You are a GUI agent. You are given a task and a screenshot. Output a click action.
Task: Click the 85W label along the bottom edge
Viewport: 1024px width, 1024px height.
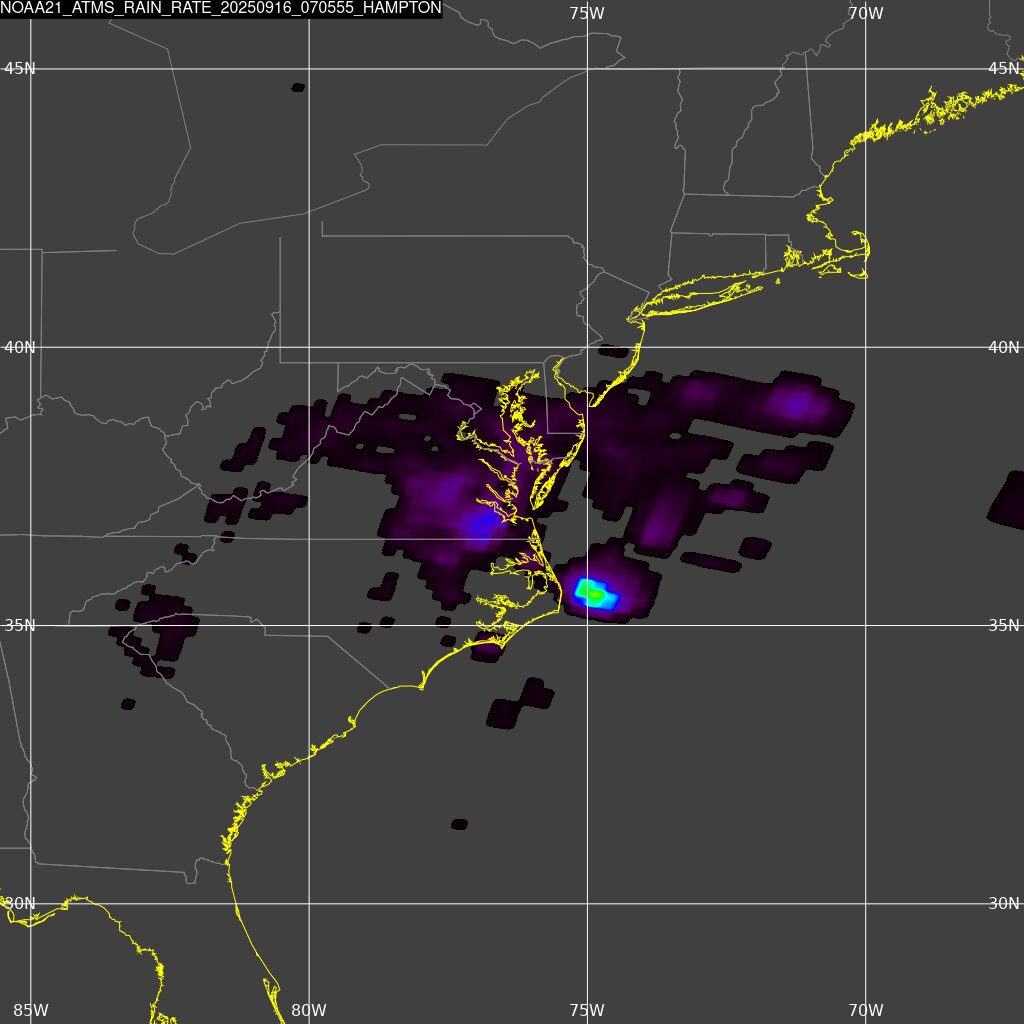[30, 1010]
